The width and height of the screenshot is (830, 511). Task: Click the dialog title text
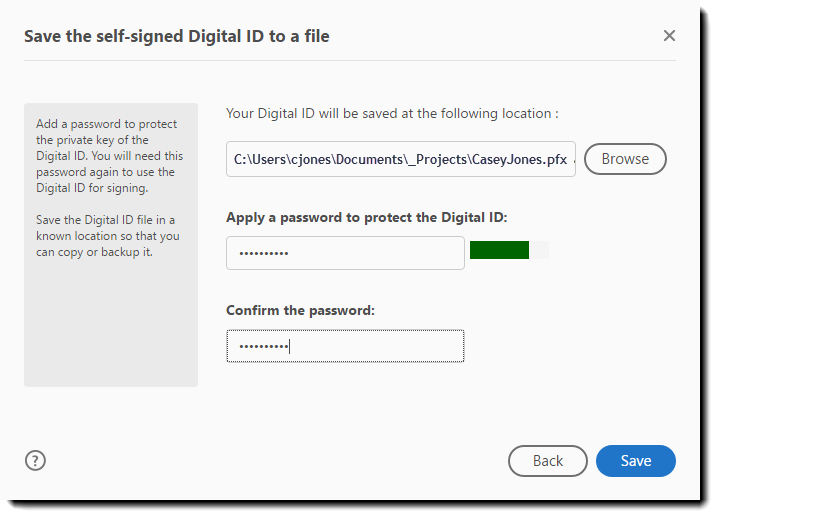click(x=177, y=36)
